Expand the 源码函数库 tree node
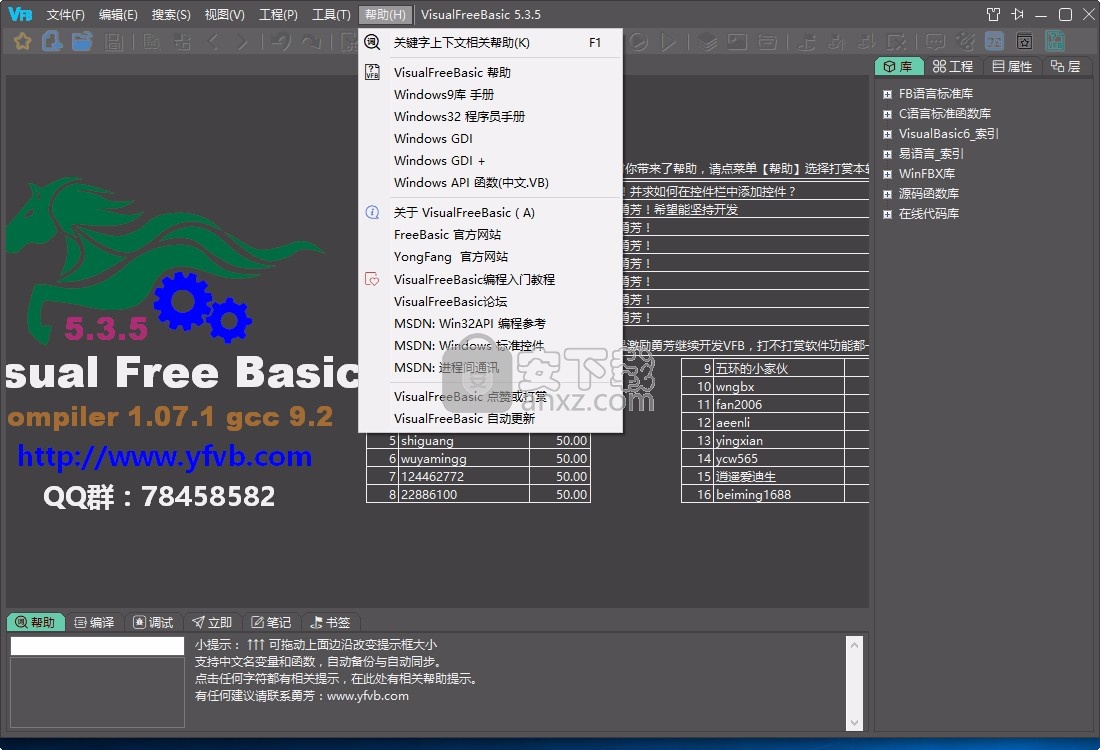 (887, 194)
